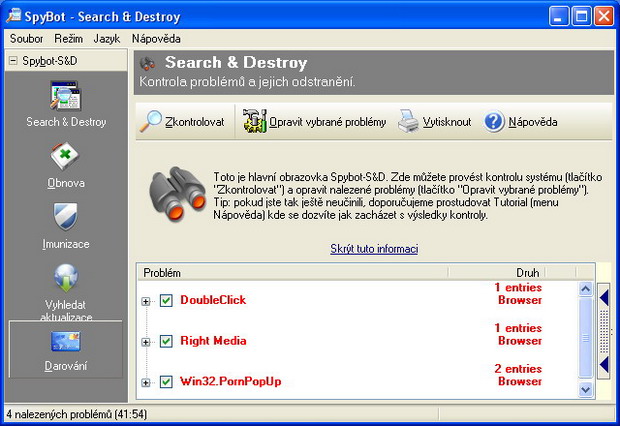Screen dimensions: 620x426
Task: Click the Zkontrolovat button label
Action: (195, 122)
